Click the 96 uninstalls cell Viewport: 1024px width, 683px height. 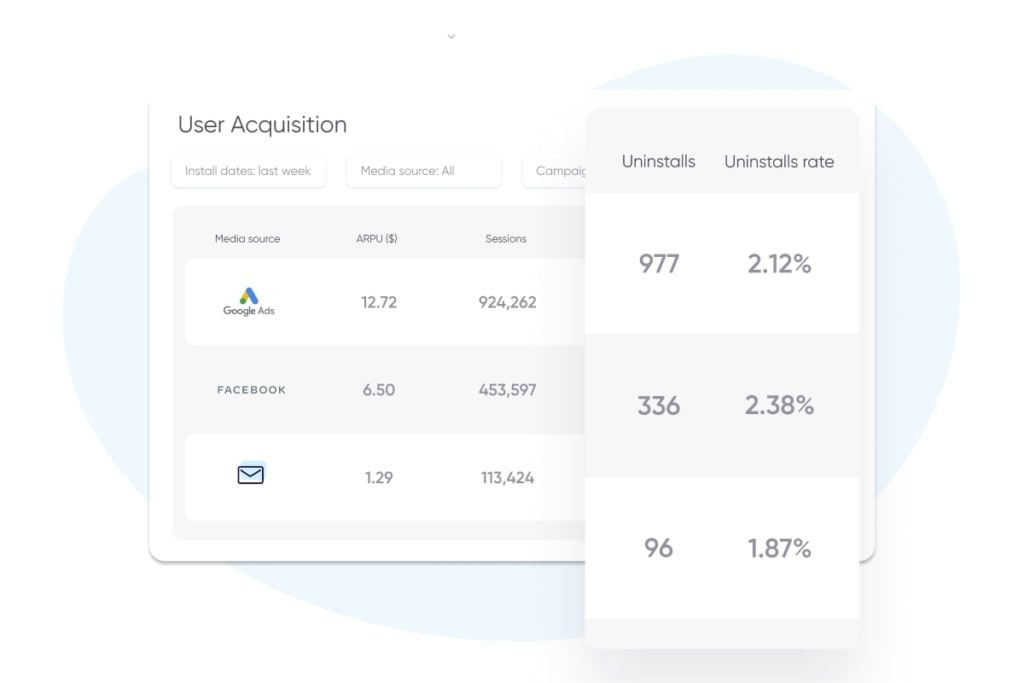[x=658, y=548]
